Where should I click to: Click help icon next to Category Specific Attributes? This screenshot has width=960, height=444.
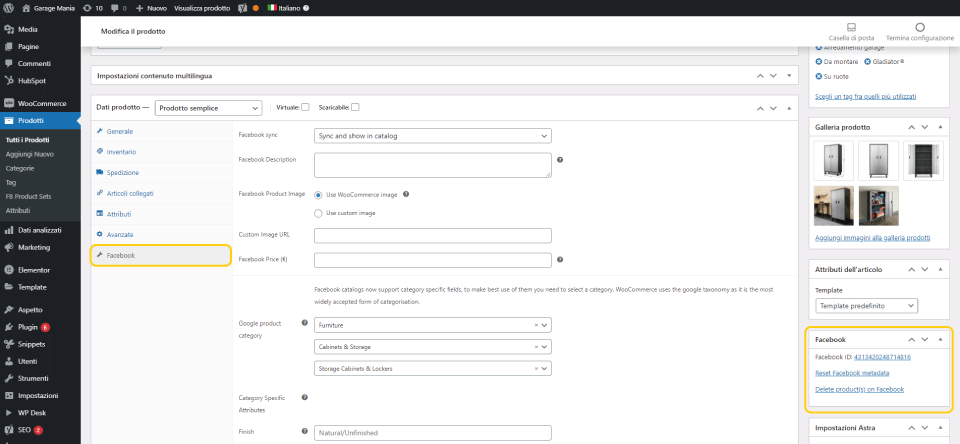[x=304, y=397]
